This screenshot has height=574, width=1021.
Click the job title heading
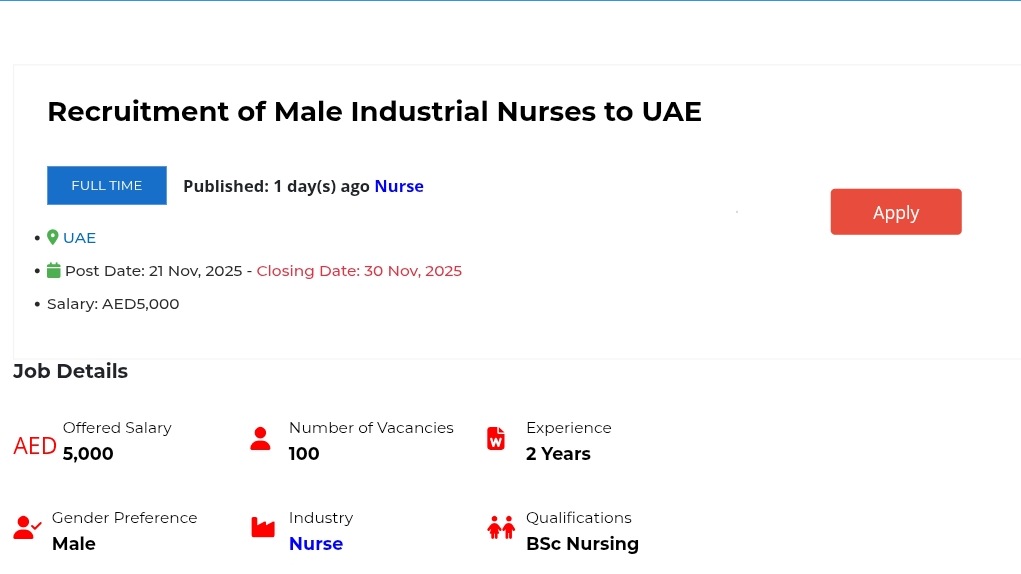(x=374, y=111)
